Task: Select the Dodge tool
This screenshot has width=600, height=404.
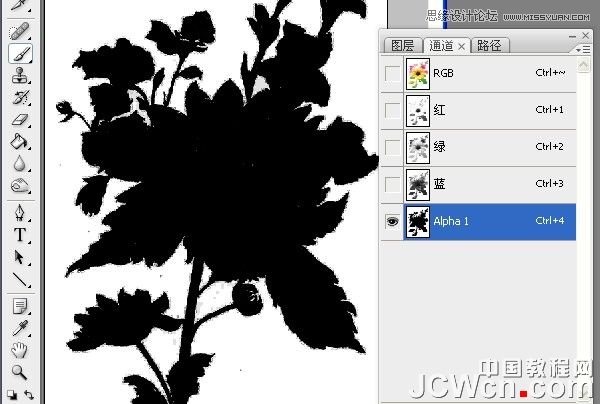Action: 20,186
